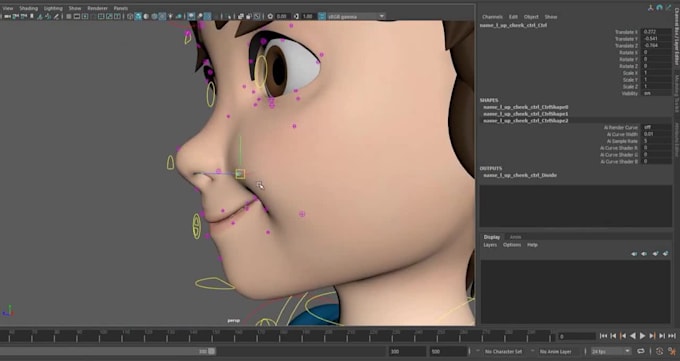Toggle the auto keyframe icon
This screenshot has height=361, width=680.
coord(660,351)
